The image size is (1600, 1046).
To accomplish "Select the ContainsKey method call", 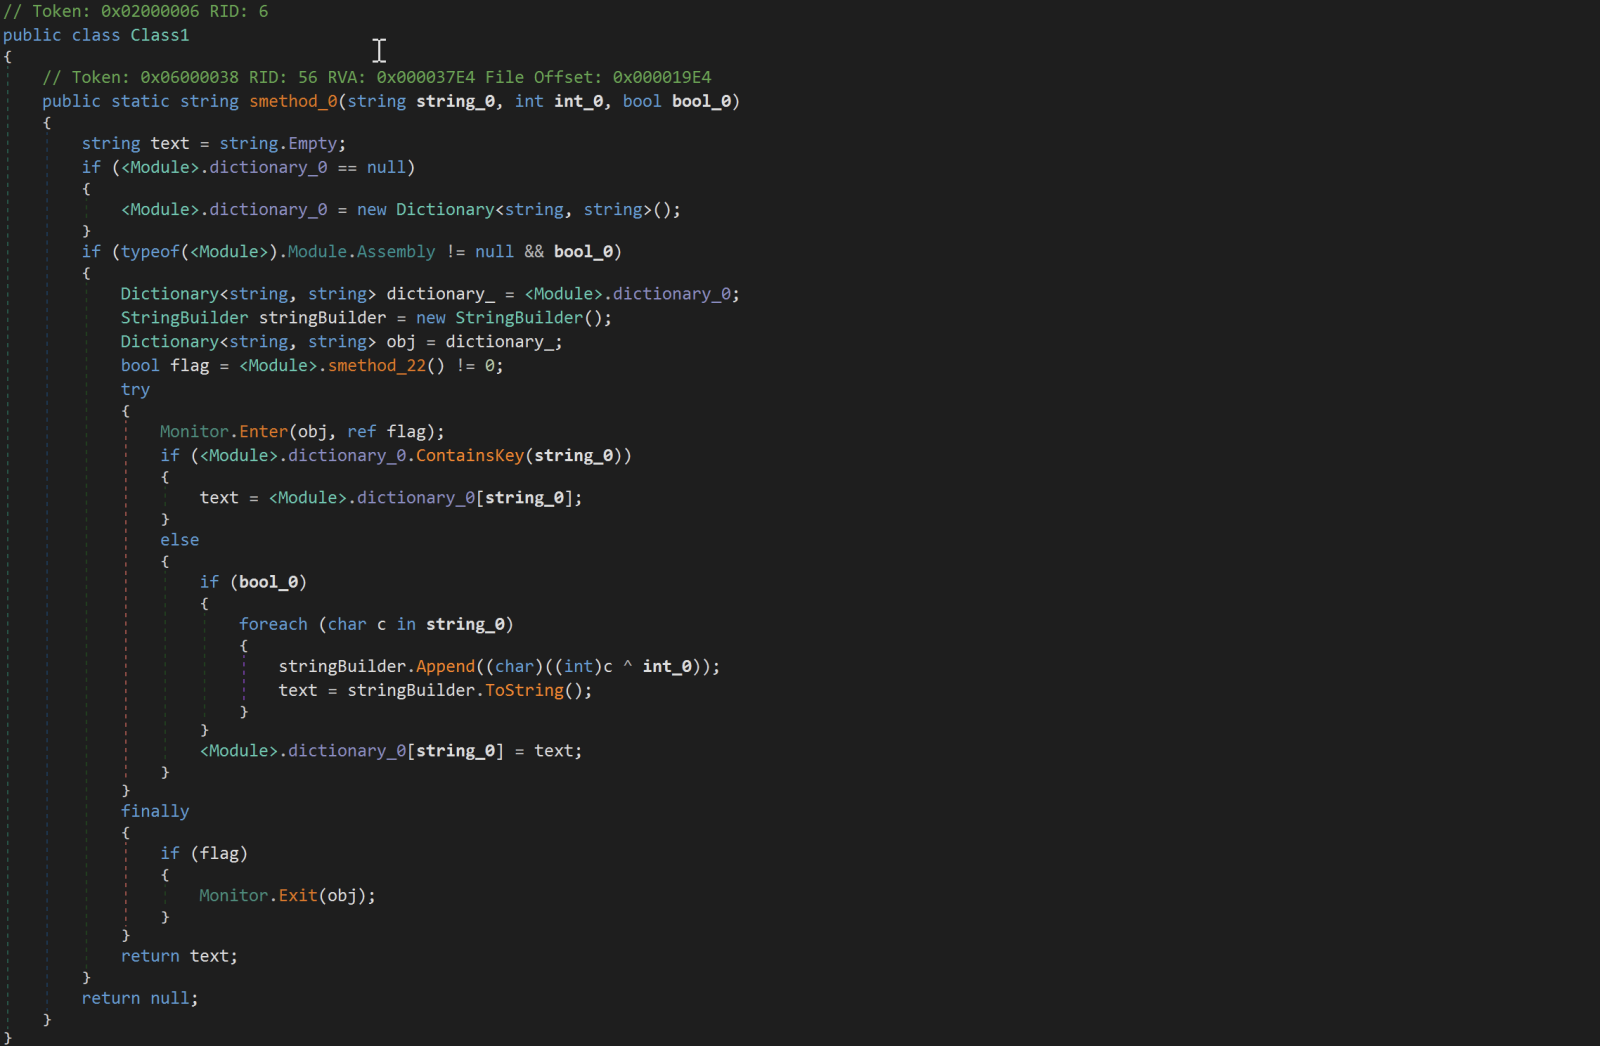I will click(x=469, y=456).
